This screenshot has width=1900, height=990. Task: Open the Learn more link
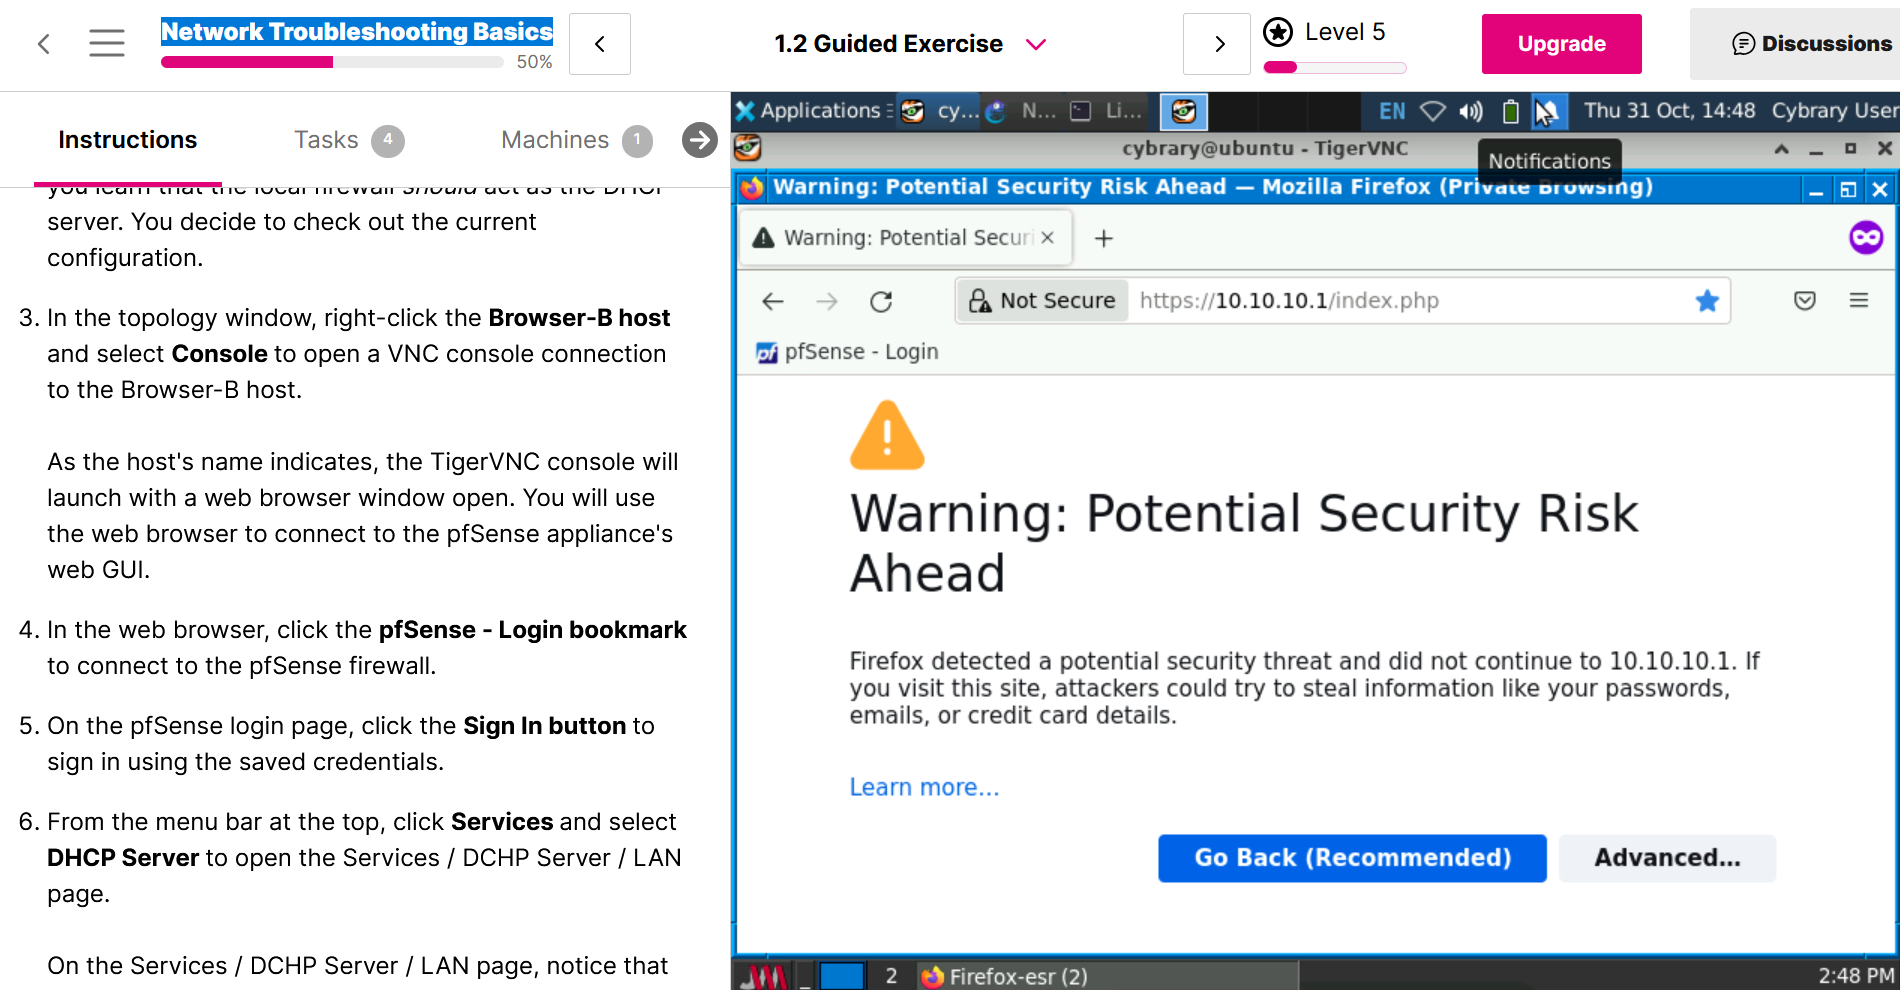924,788
